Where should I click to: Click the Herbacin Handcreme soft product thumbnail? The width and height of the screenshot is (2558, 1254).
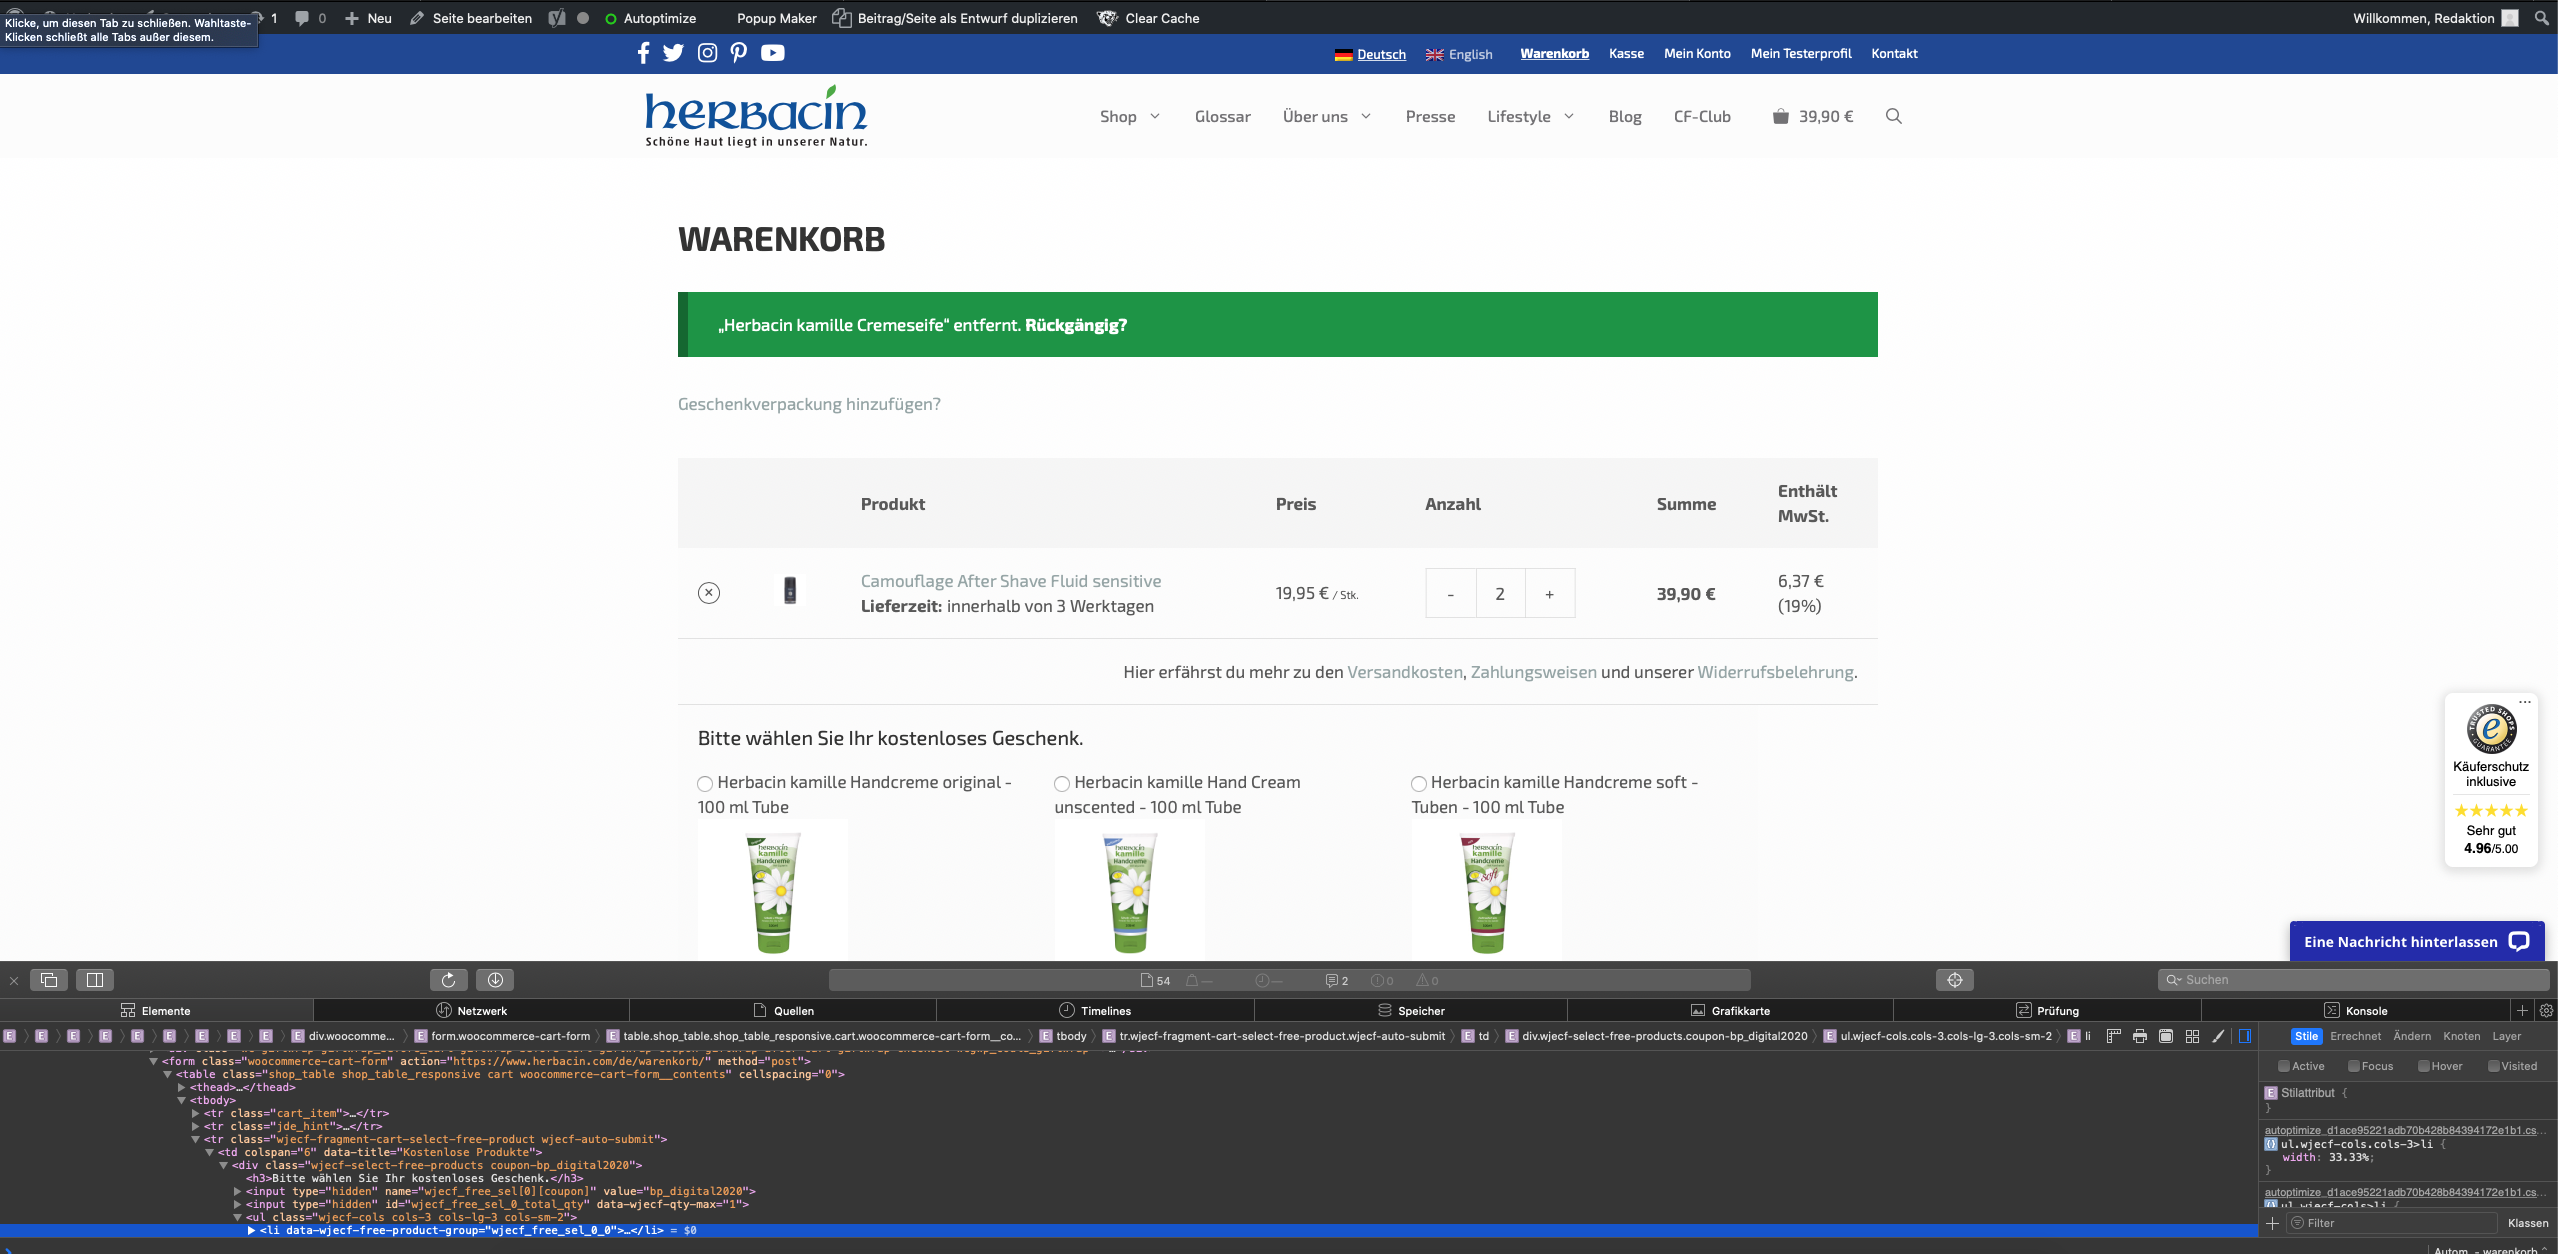[1487, 890]
